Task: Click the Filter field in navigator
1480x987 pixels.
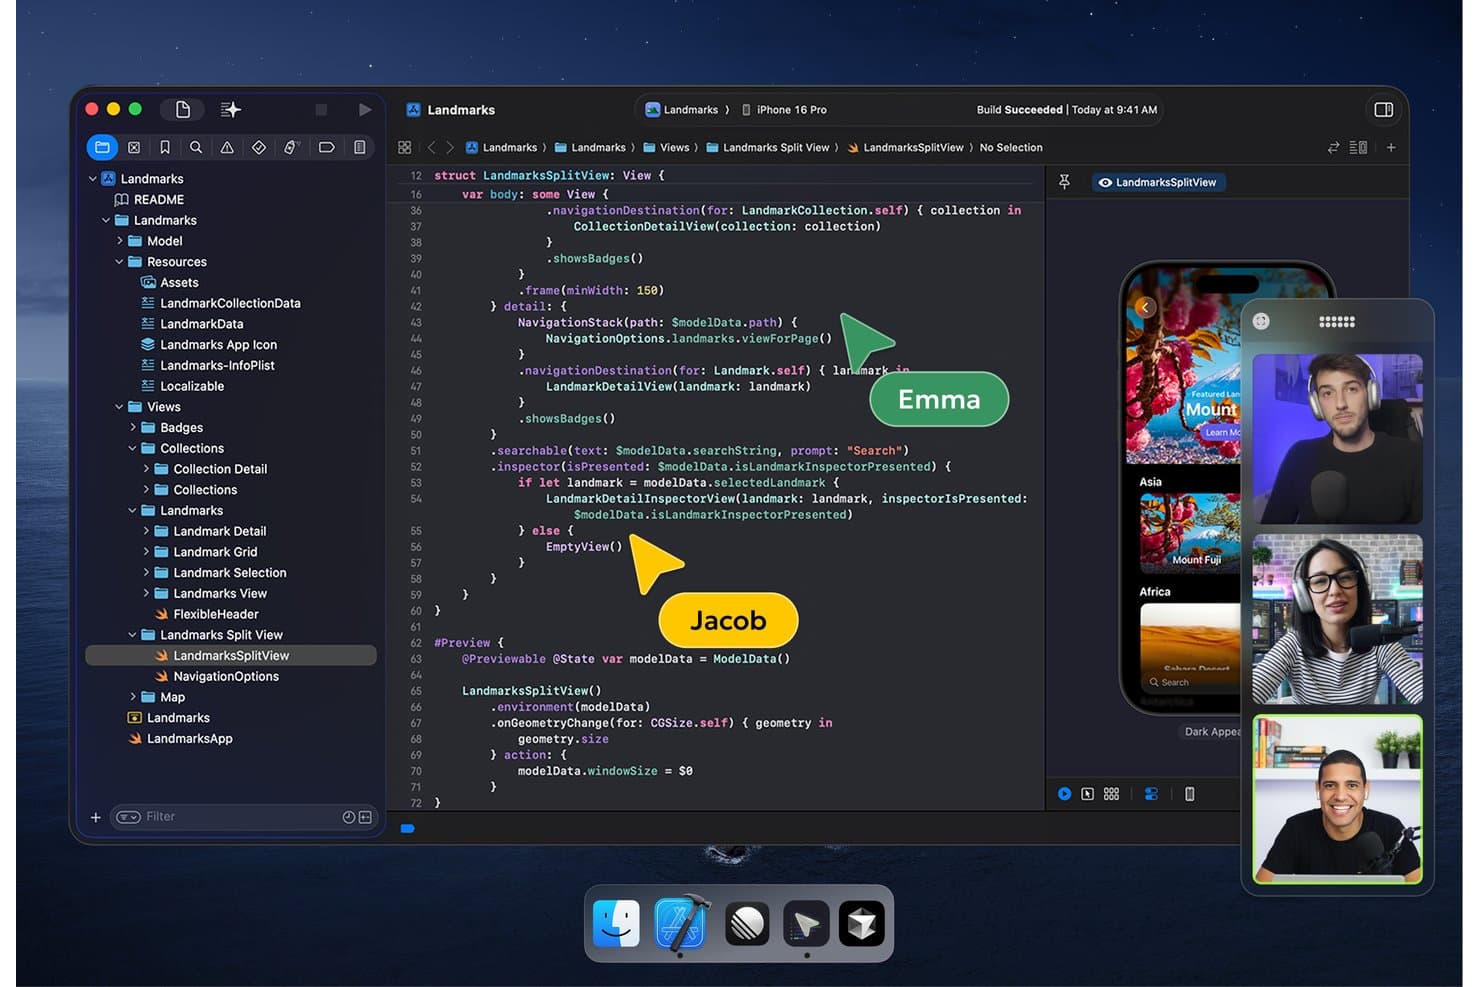Action: [243, 817]
